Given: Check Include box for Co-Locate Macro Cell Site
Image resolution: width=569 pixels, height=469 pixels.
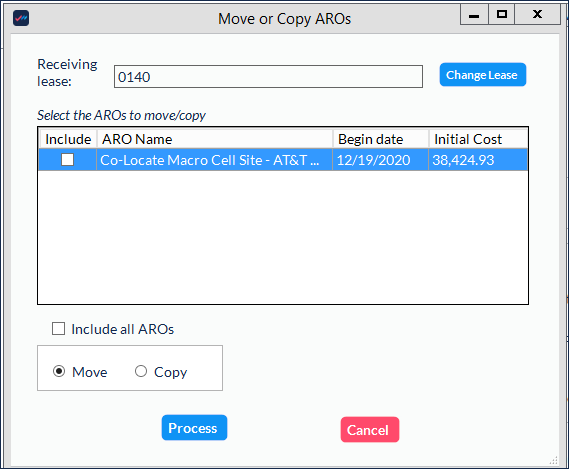Looking at the screenshot, I should coord(67,159).
